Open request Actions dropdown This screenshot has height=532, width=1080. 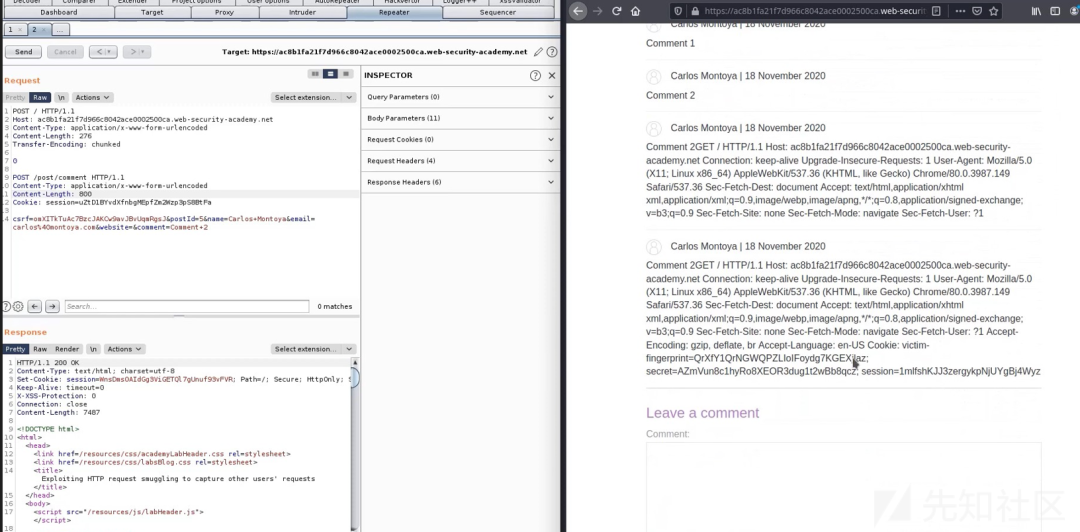[x=92, y=98]
